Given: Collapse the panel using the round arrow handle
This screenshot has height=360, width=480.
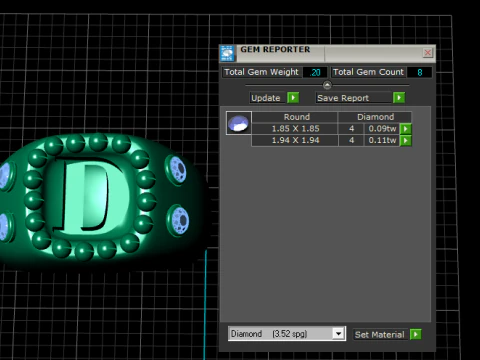Looking at the screenshot, I should click(x=327, y=85).
